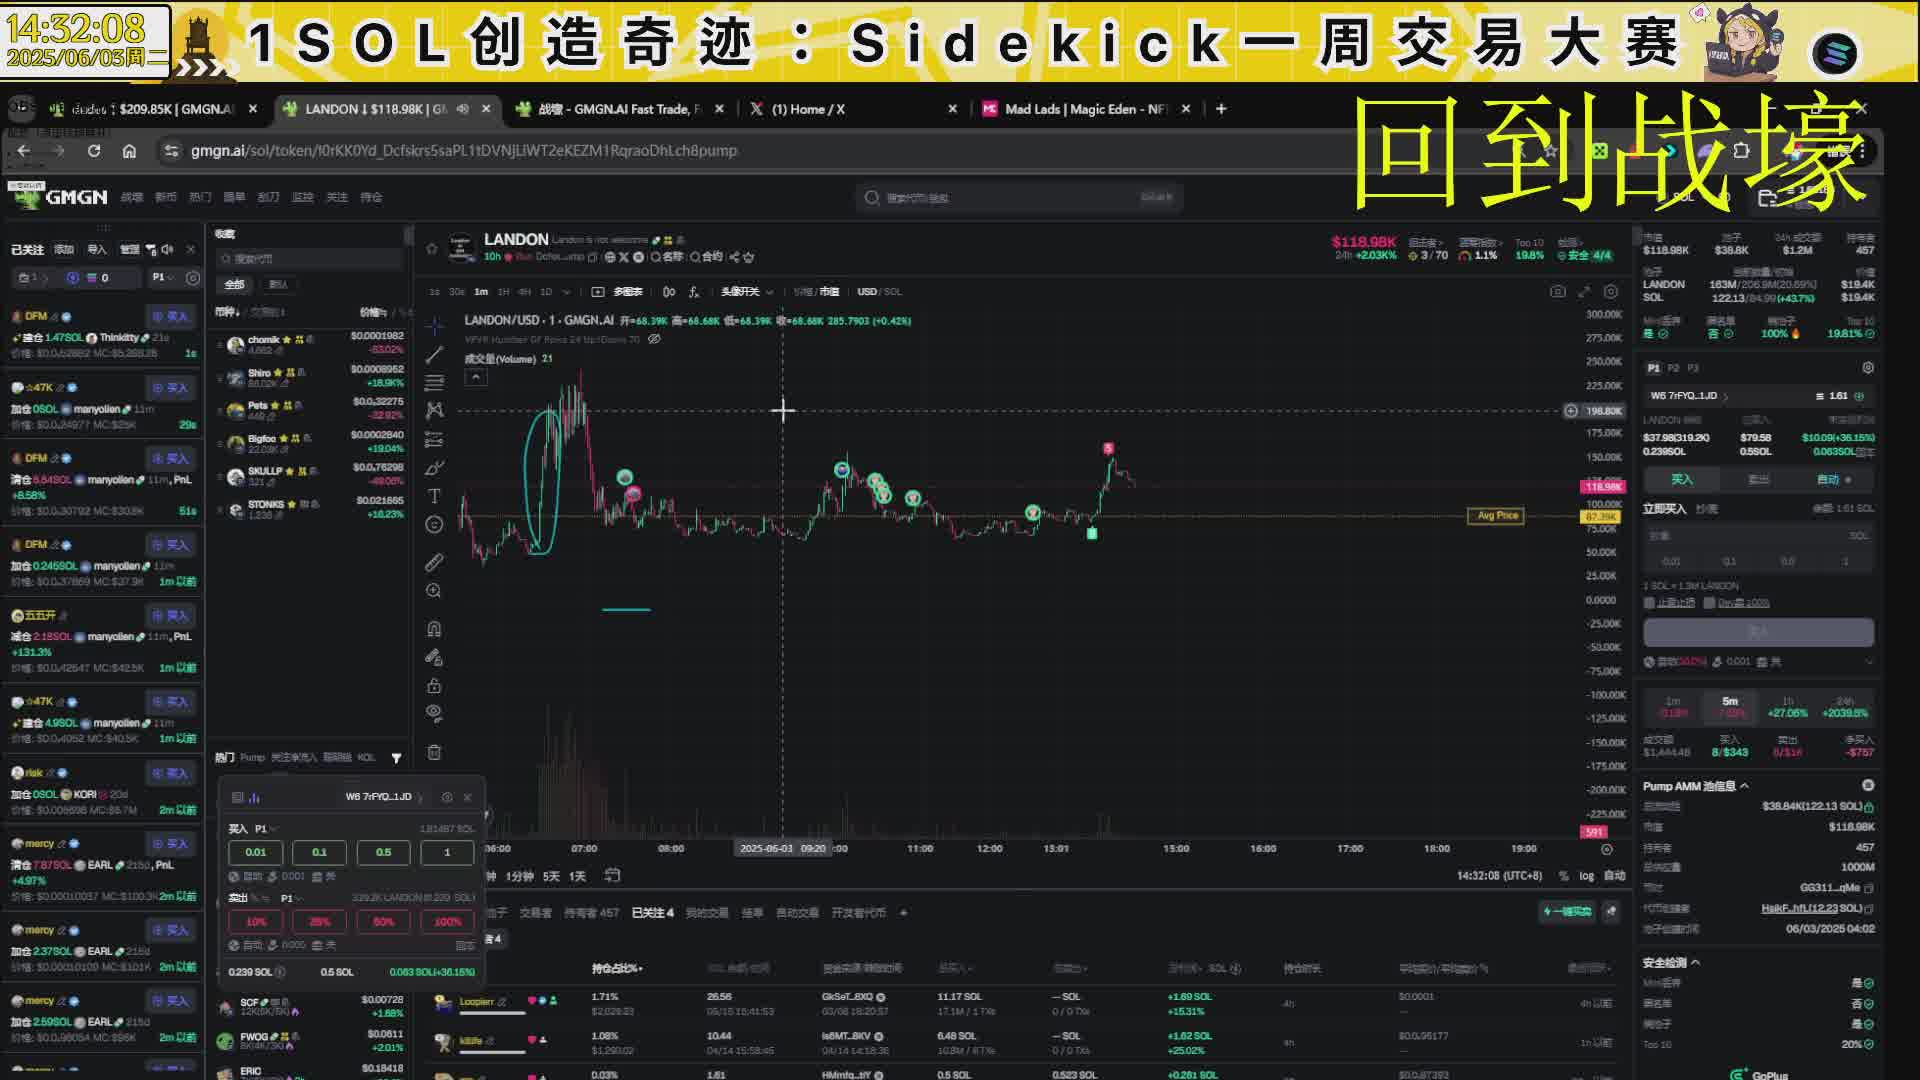This screenshot has width=1920, height=1080.
Task: Click the share icon in token header
Action: coord(735,257)
